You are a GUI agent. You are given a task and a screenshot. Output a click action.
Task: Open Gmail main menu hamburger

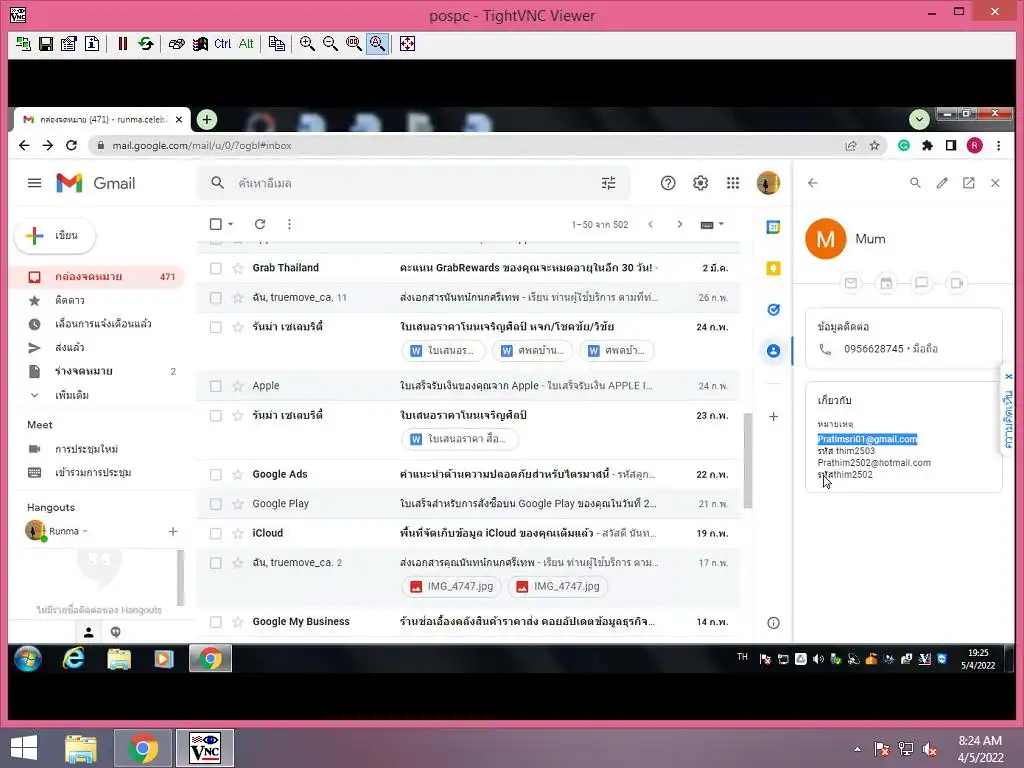coord(35,183)
